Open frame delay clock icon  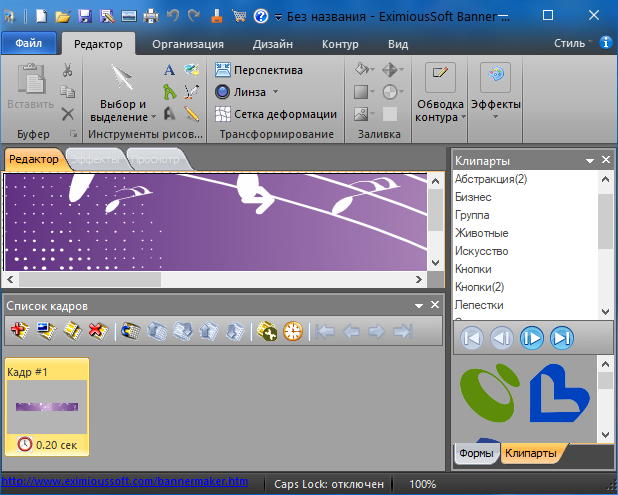click(293, 331)
